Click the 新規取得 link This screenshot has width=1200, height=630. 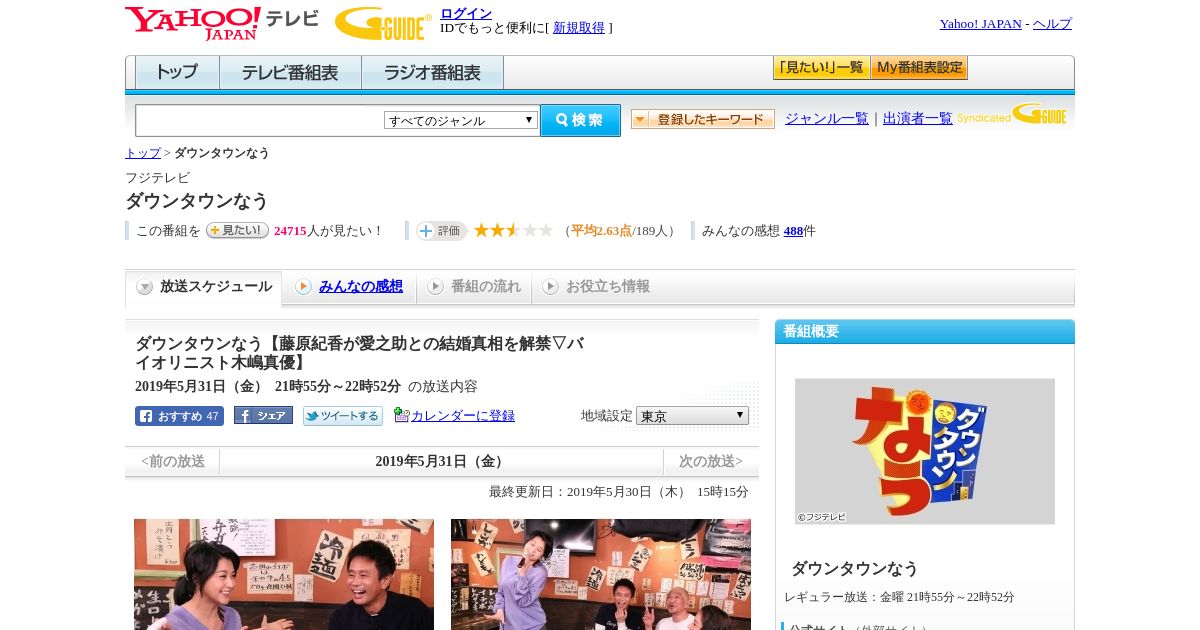tap(579, 28)
